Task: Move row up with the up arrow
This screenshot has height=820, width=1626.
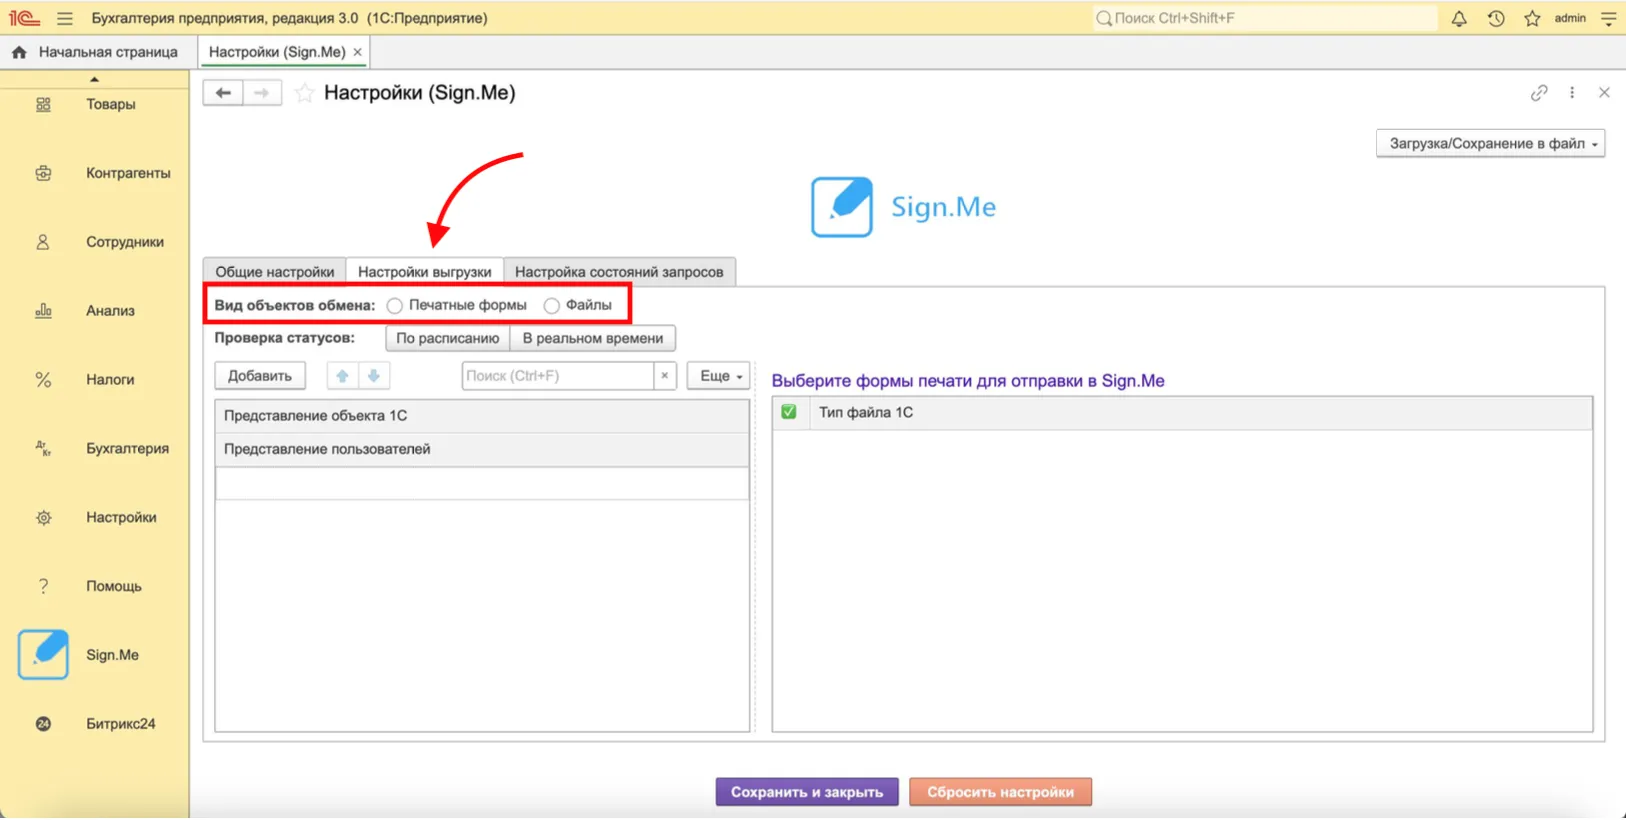Action: coord(342,376)
